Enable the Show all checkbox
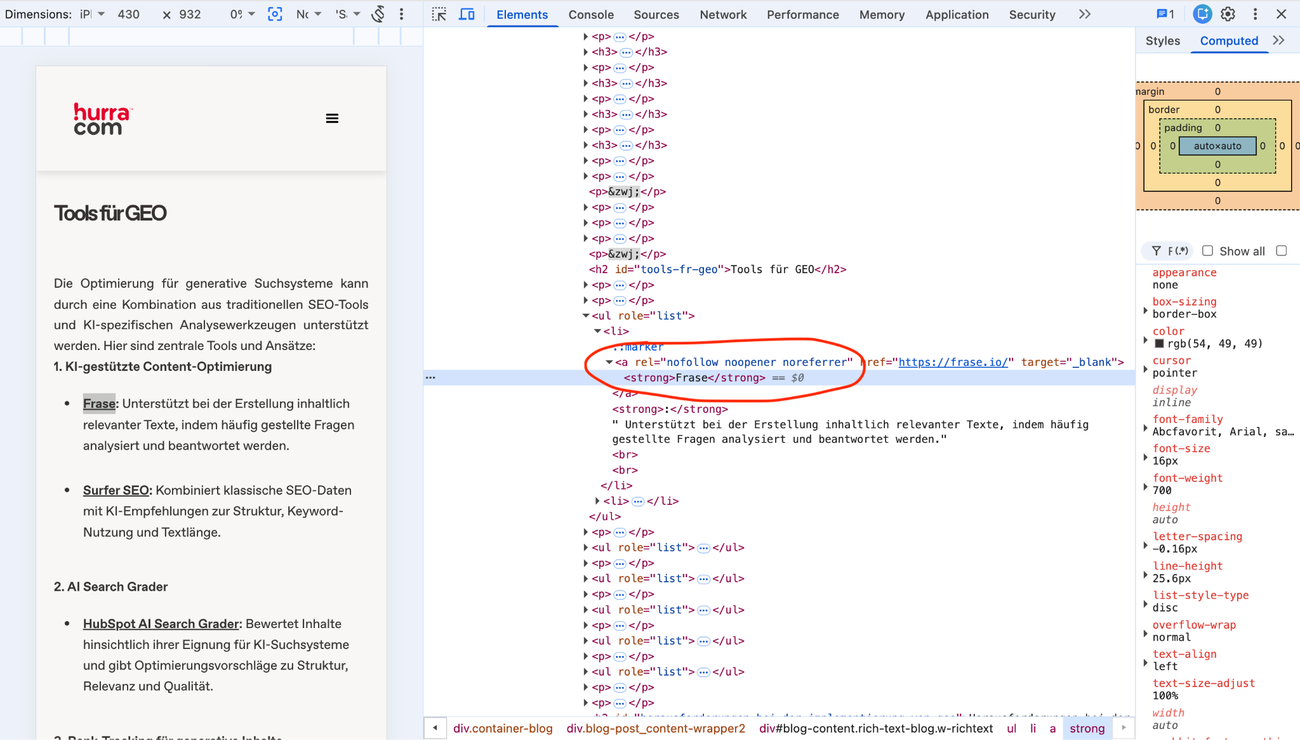The height and width of the screenshot is (740, 1300). coord(1208,251)
